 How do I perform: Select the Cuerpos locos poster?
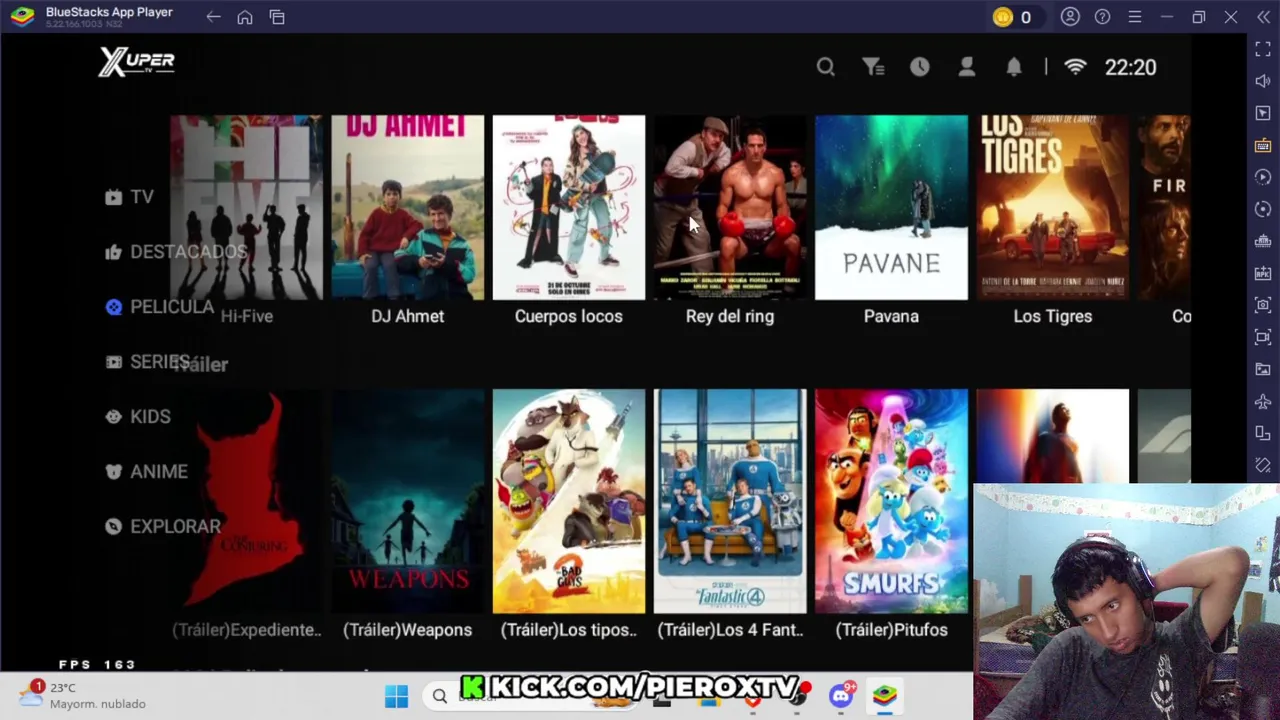tap(568, 207)
